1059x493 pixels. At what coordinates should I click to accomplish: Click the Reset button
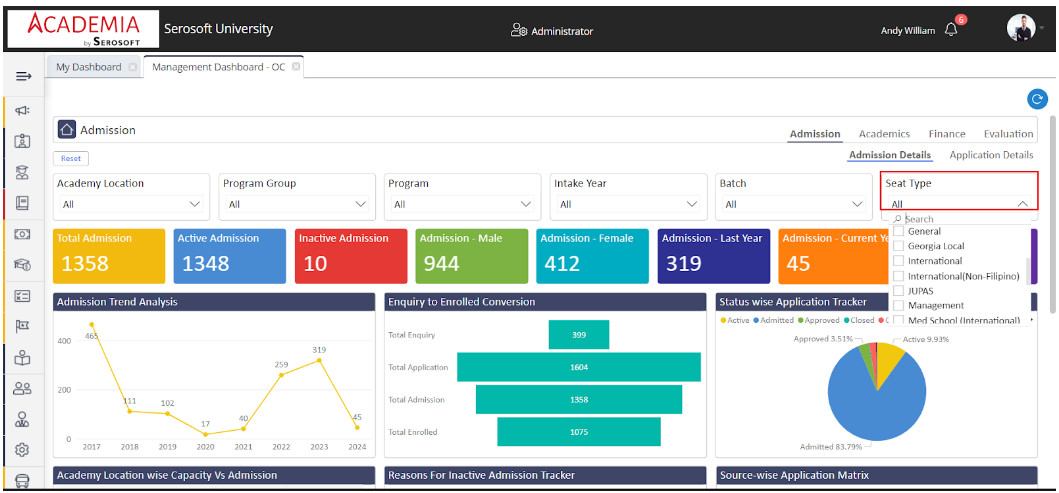pyautogui.click(x=71, y=158)
